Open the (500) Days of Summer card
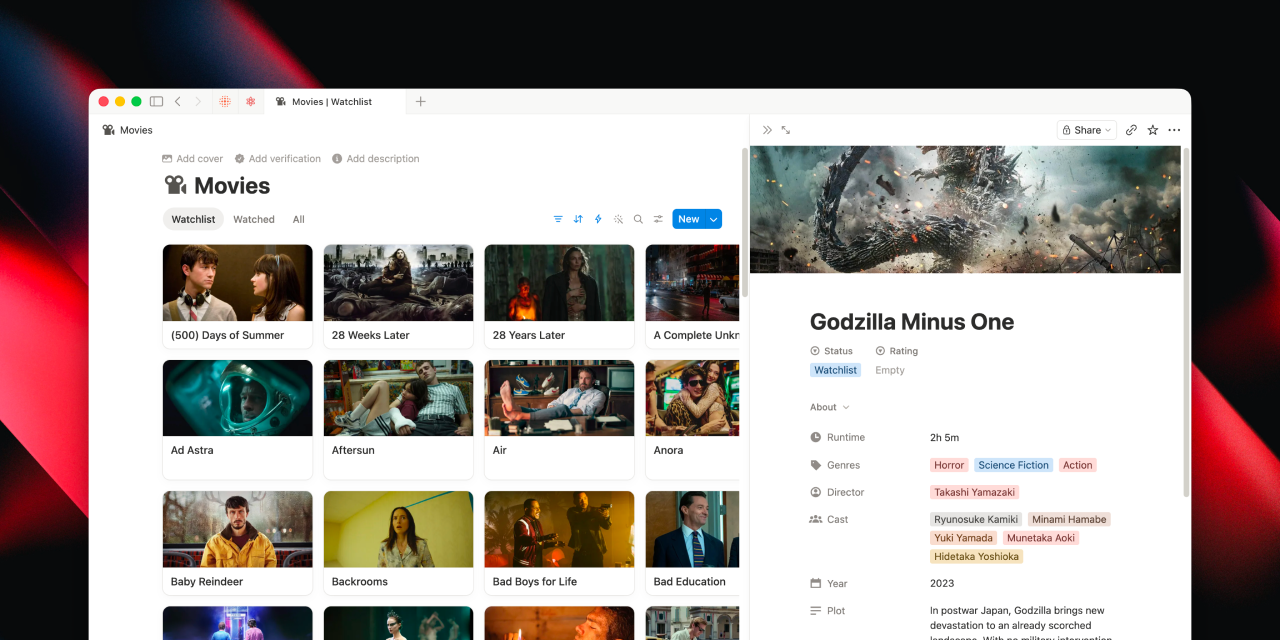 237,296
